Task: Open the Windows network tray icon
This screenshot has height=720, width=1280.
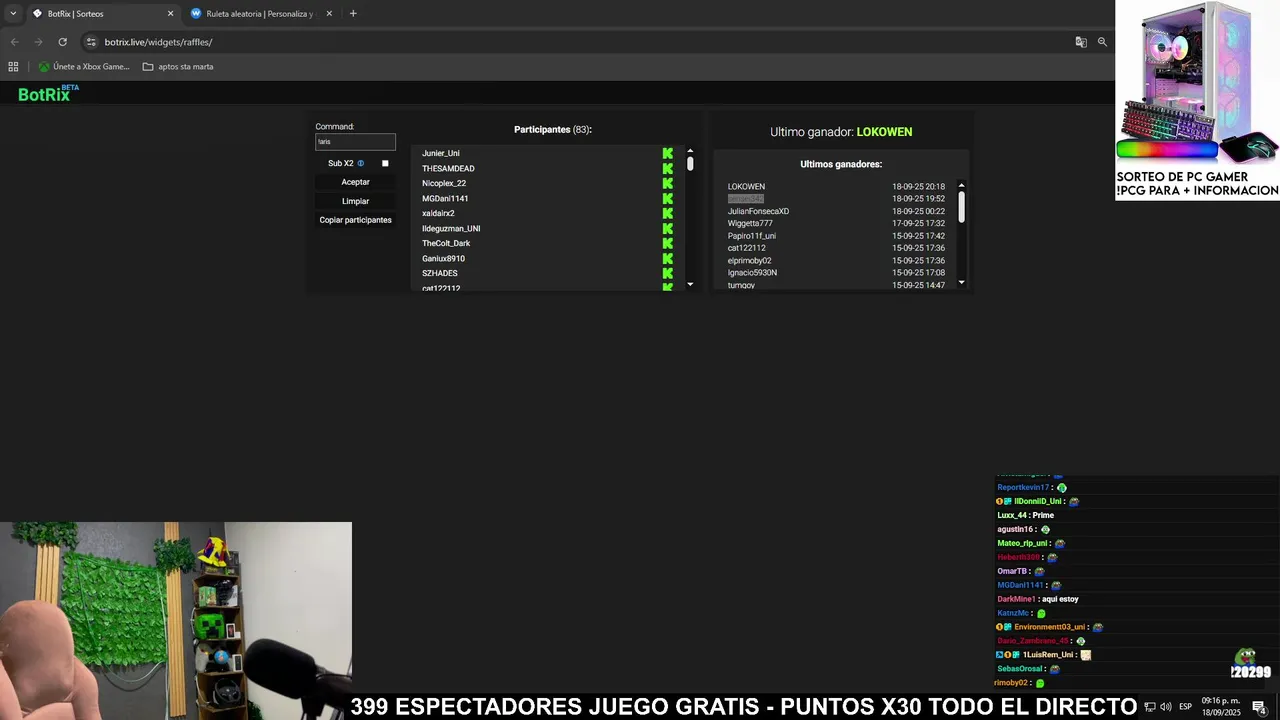Action: [1150, 707]
